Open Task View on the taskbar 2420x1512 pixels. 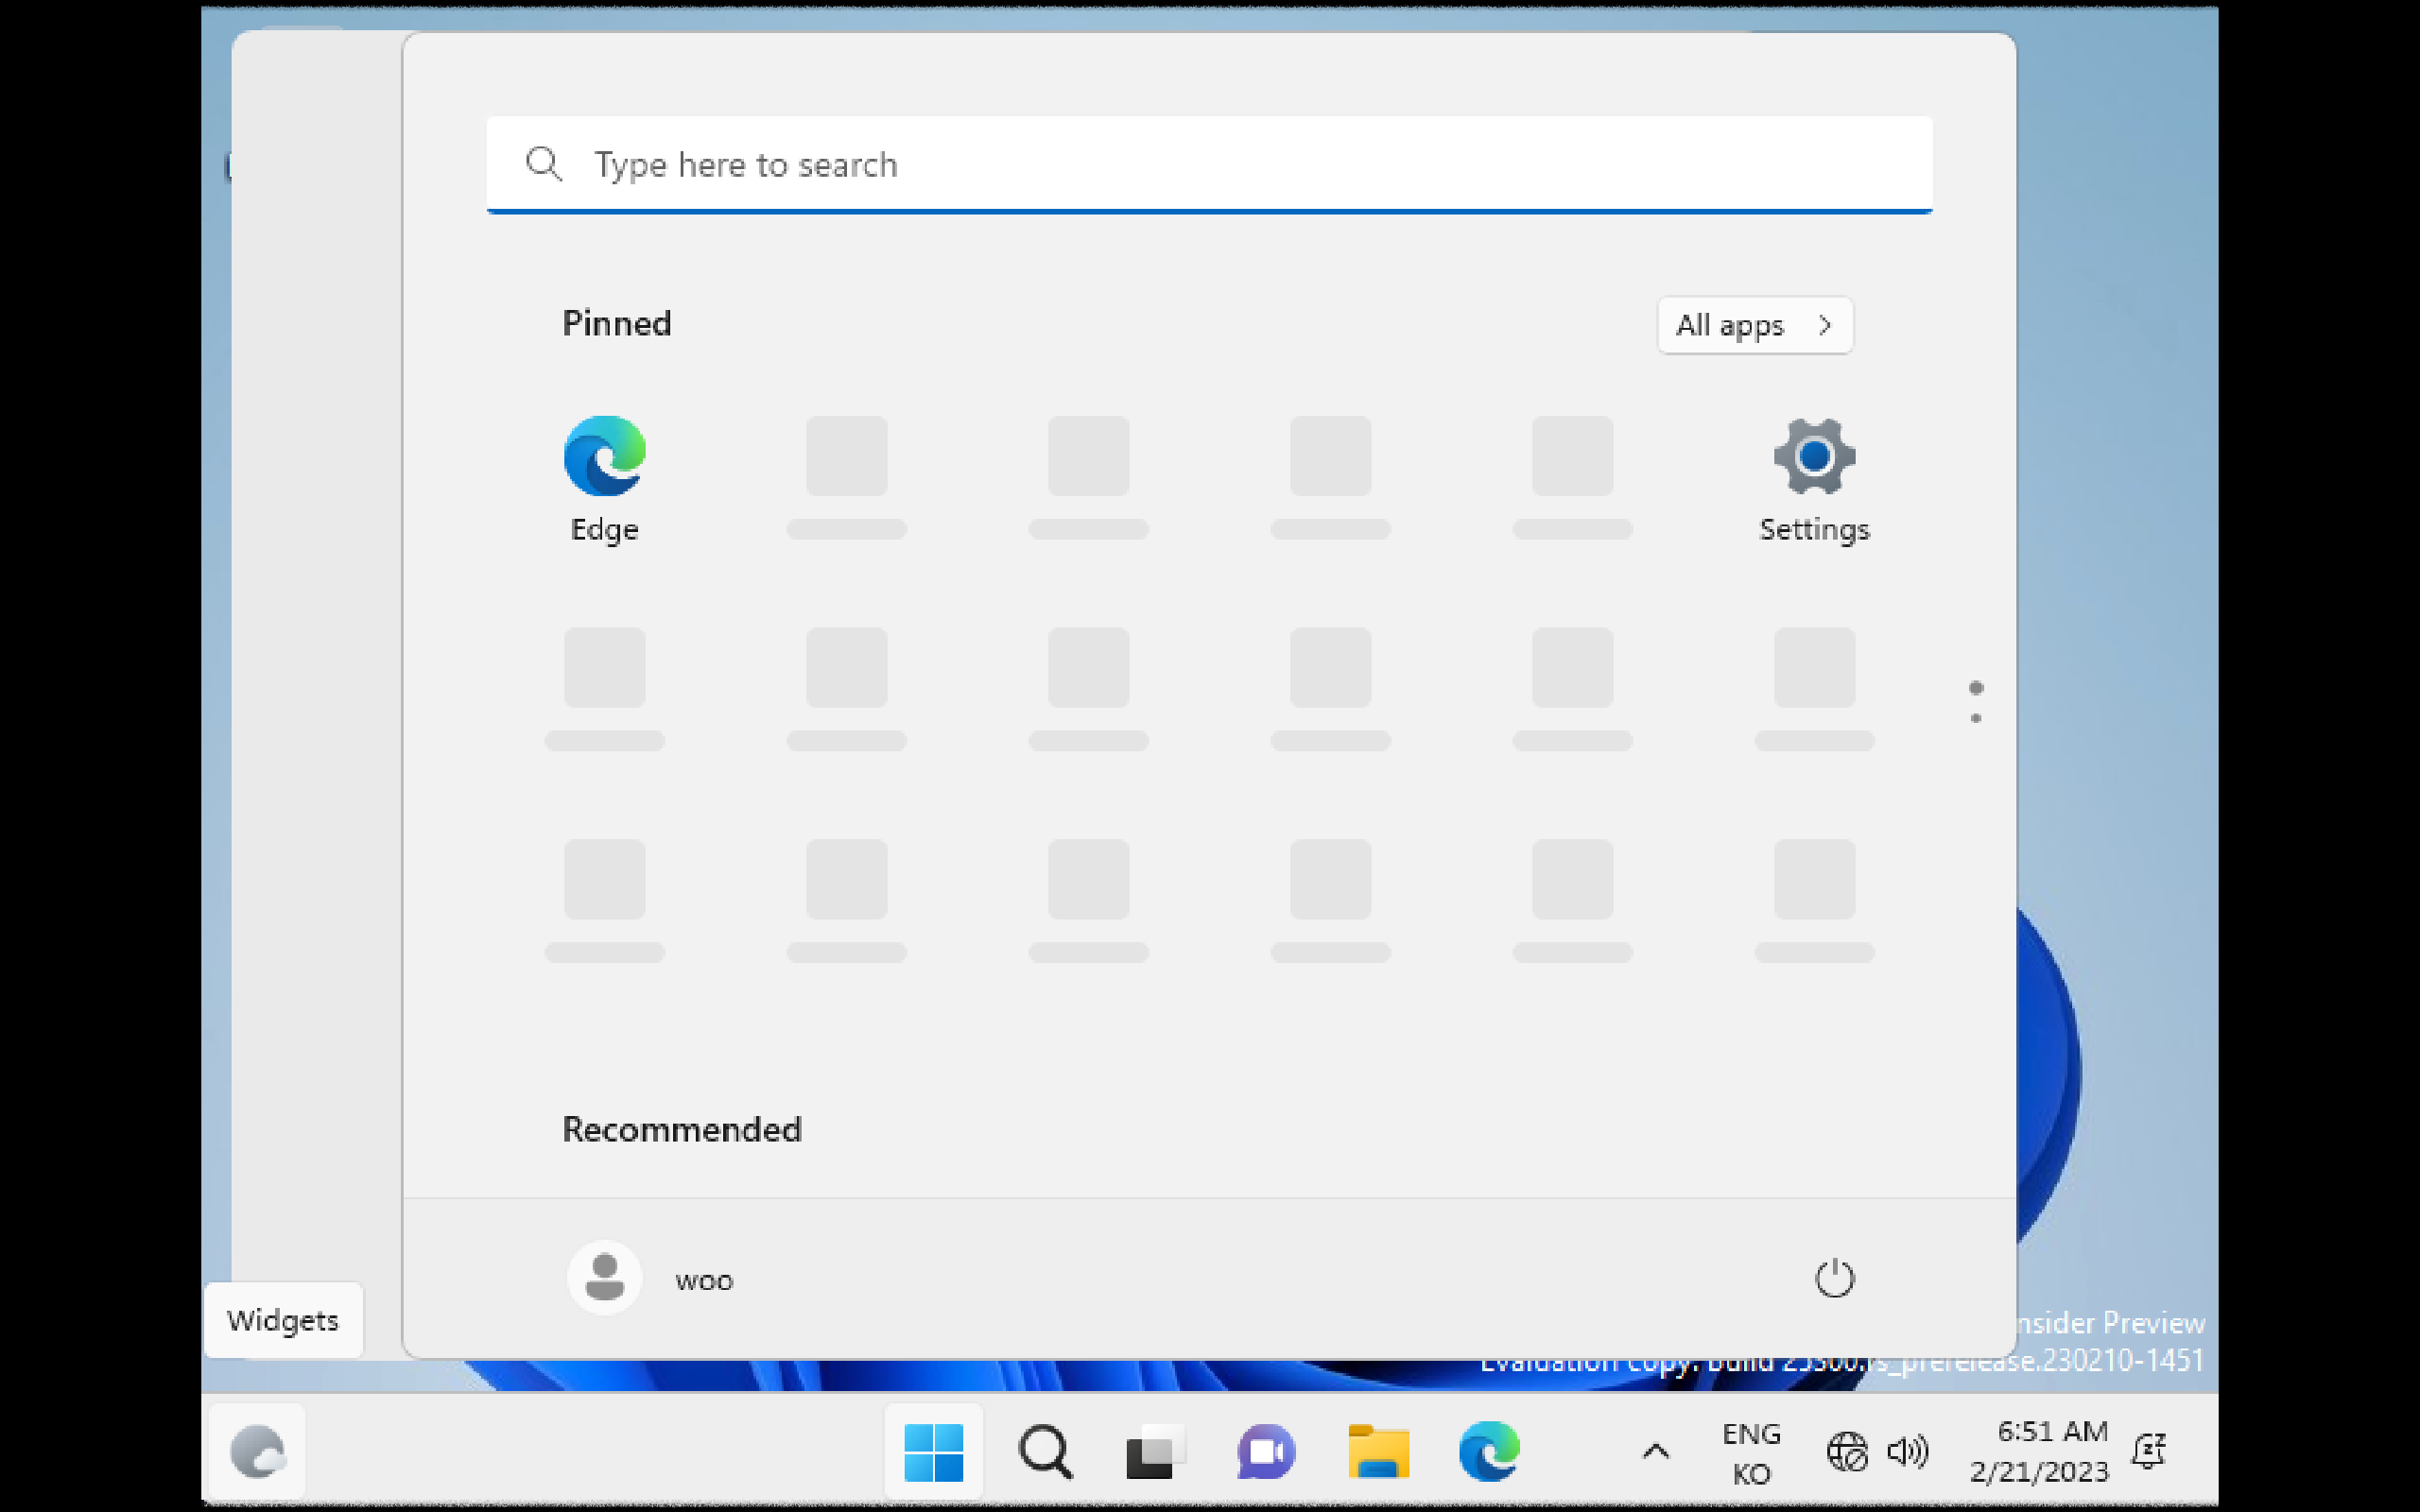tap(1155, 1451)
